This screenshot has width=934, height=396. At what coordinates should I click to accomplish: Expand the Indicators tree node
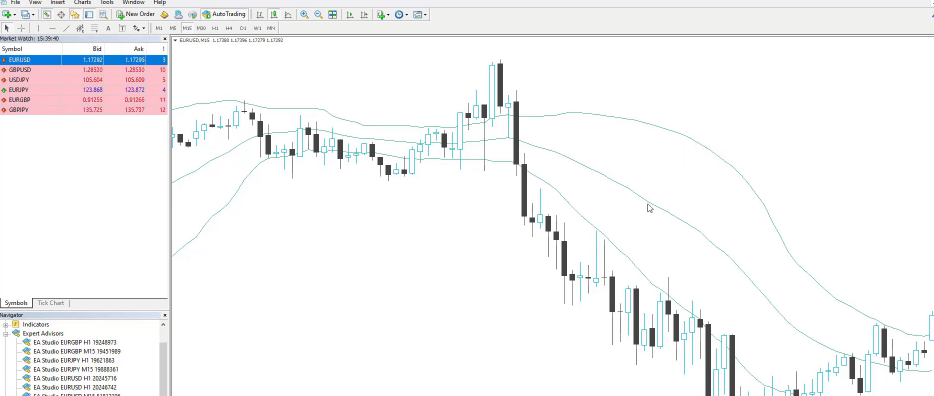pyautogui.click(x=6, y=325)
